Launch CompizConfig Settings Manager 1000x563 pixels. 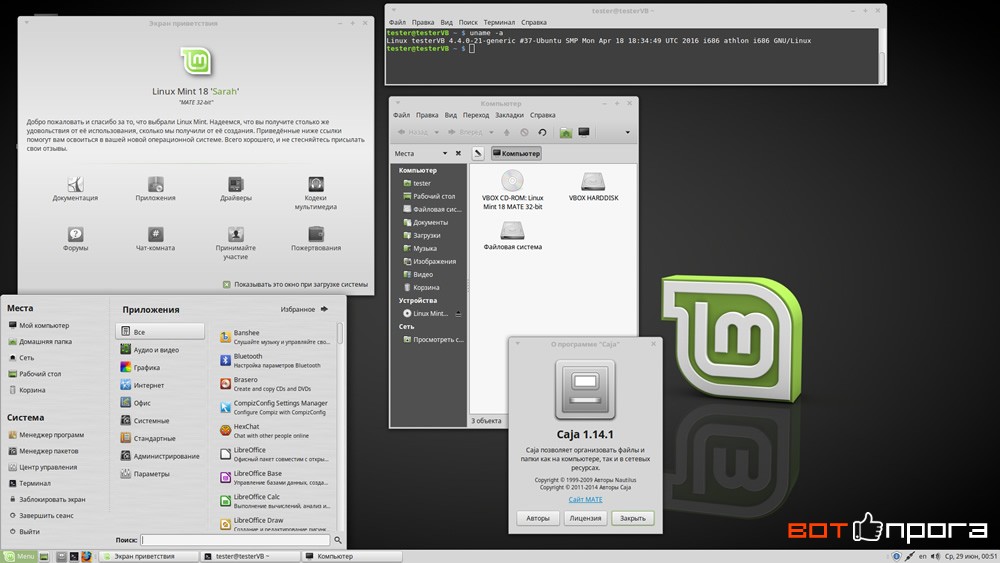coord(276,407)
